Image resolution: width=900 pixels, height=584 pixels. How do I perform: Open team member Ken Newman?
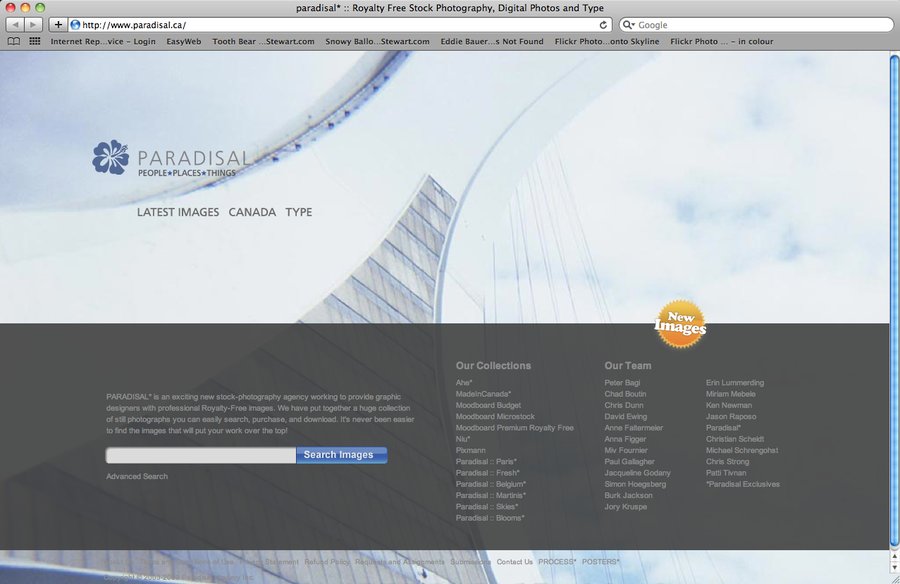(729, 405)
